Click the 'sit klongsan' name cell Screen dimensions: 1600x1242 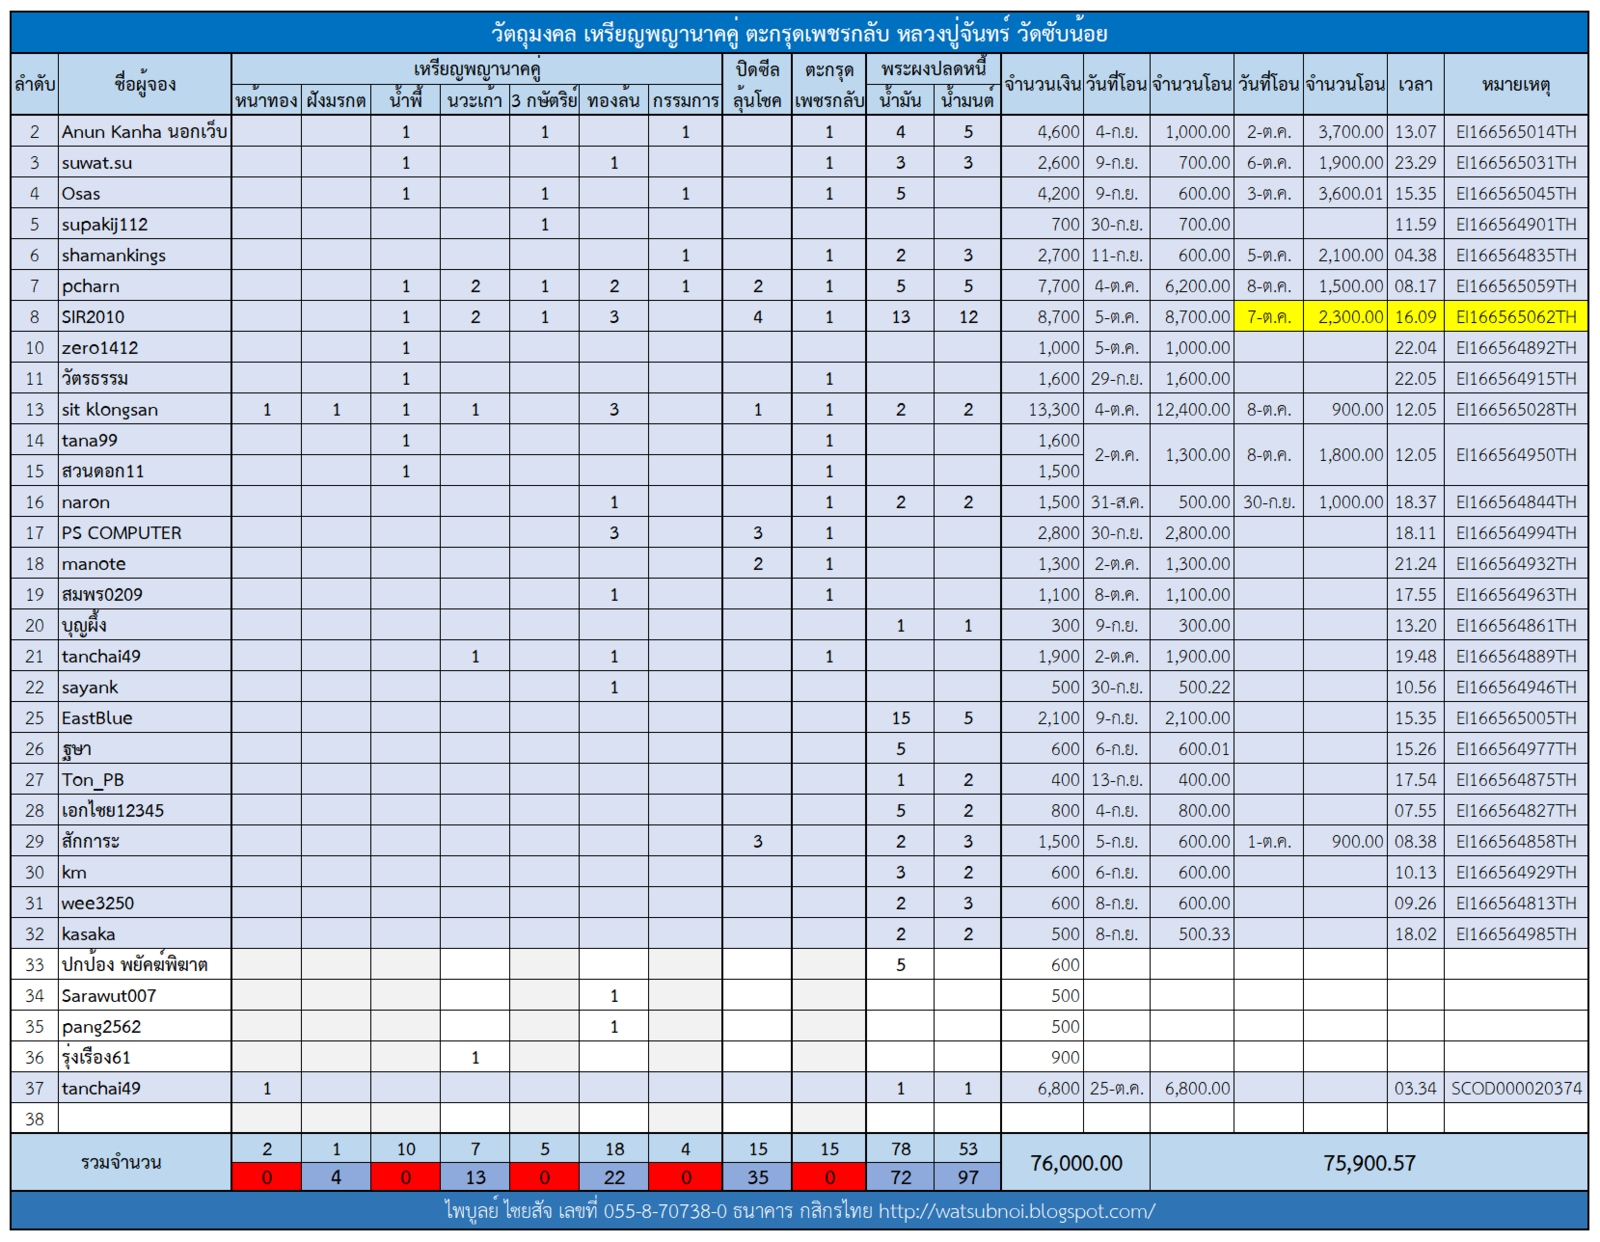point(145,409)
